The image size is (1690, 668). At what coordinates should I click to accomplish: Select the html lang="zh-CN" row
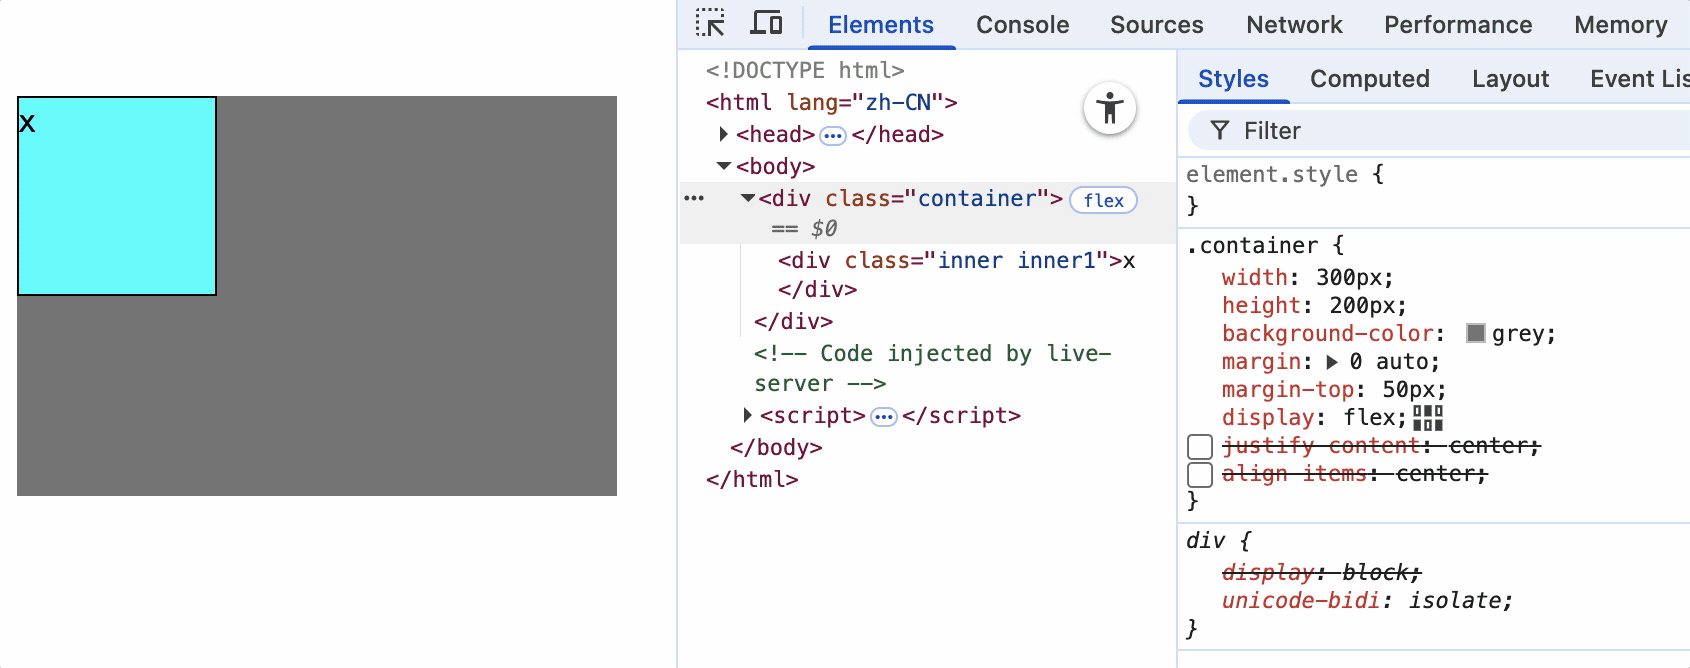click(832, 102)
